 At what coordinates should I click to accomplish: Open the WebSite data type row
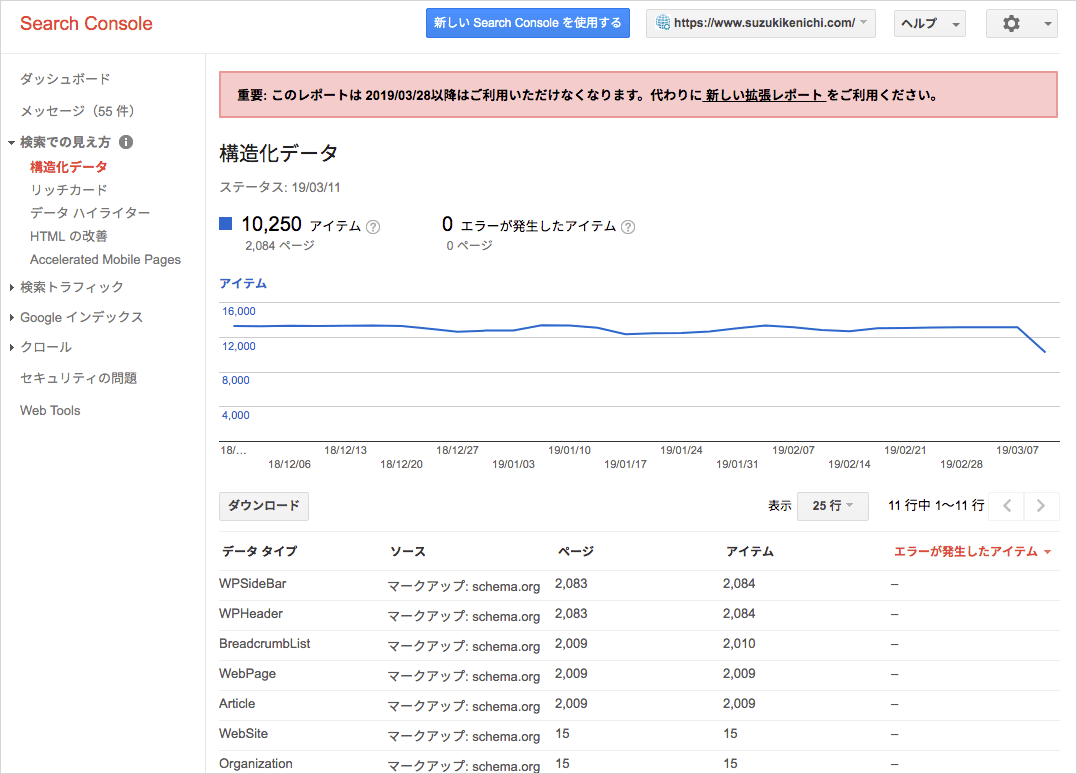tap(243, 733)
